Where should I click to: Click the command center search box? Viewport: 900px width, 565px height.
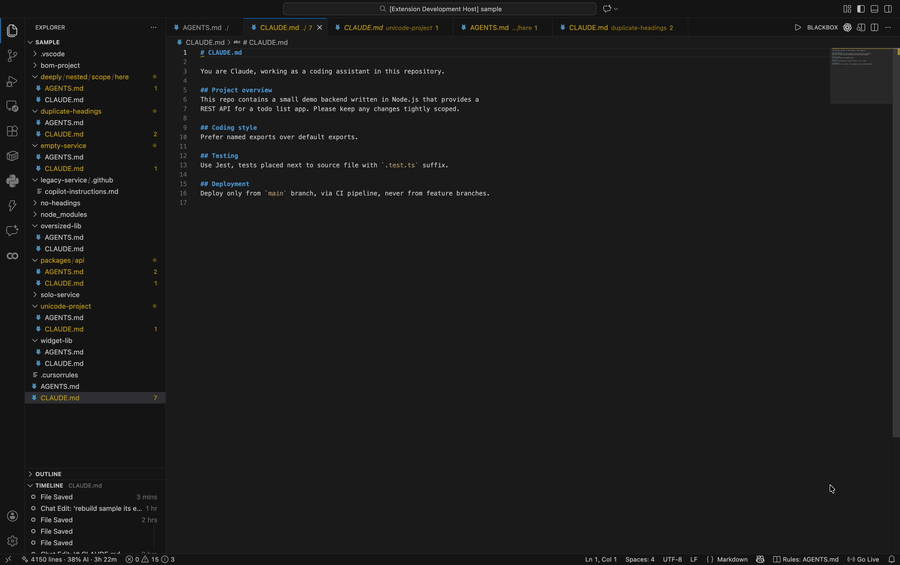pos(440,9)
